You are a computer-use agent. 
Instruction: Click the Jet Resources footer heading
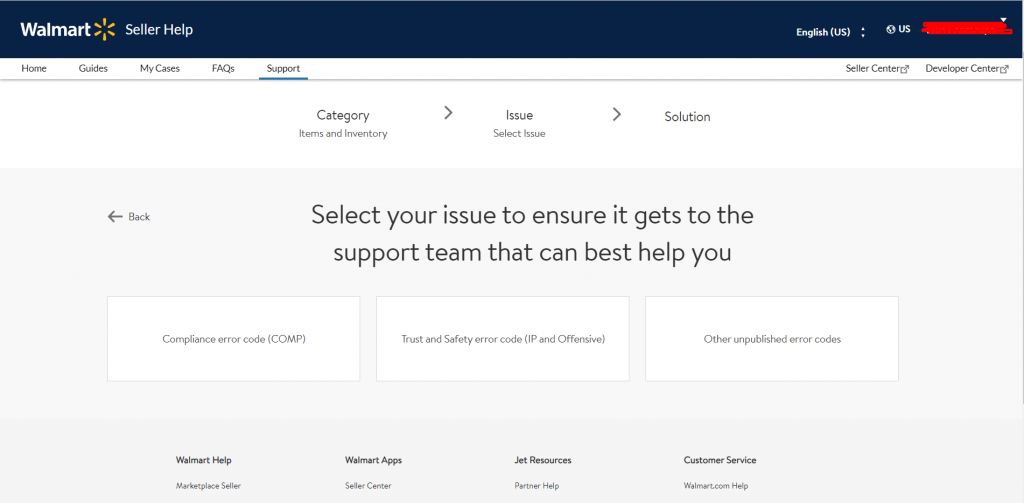543,460
